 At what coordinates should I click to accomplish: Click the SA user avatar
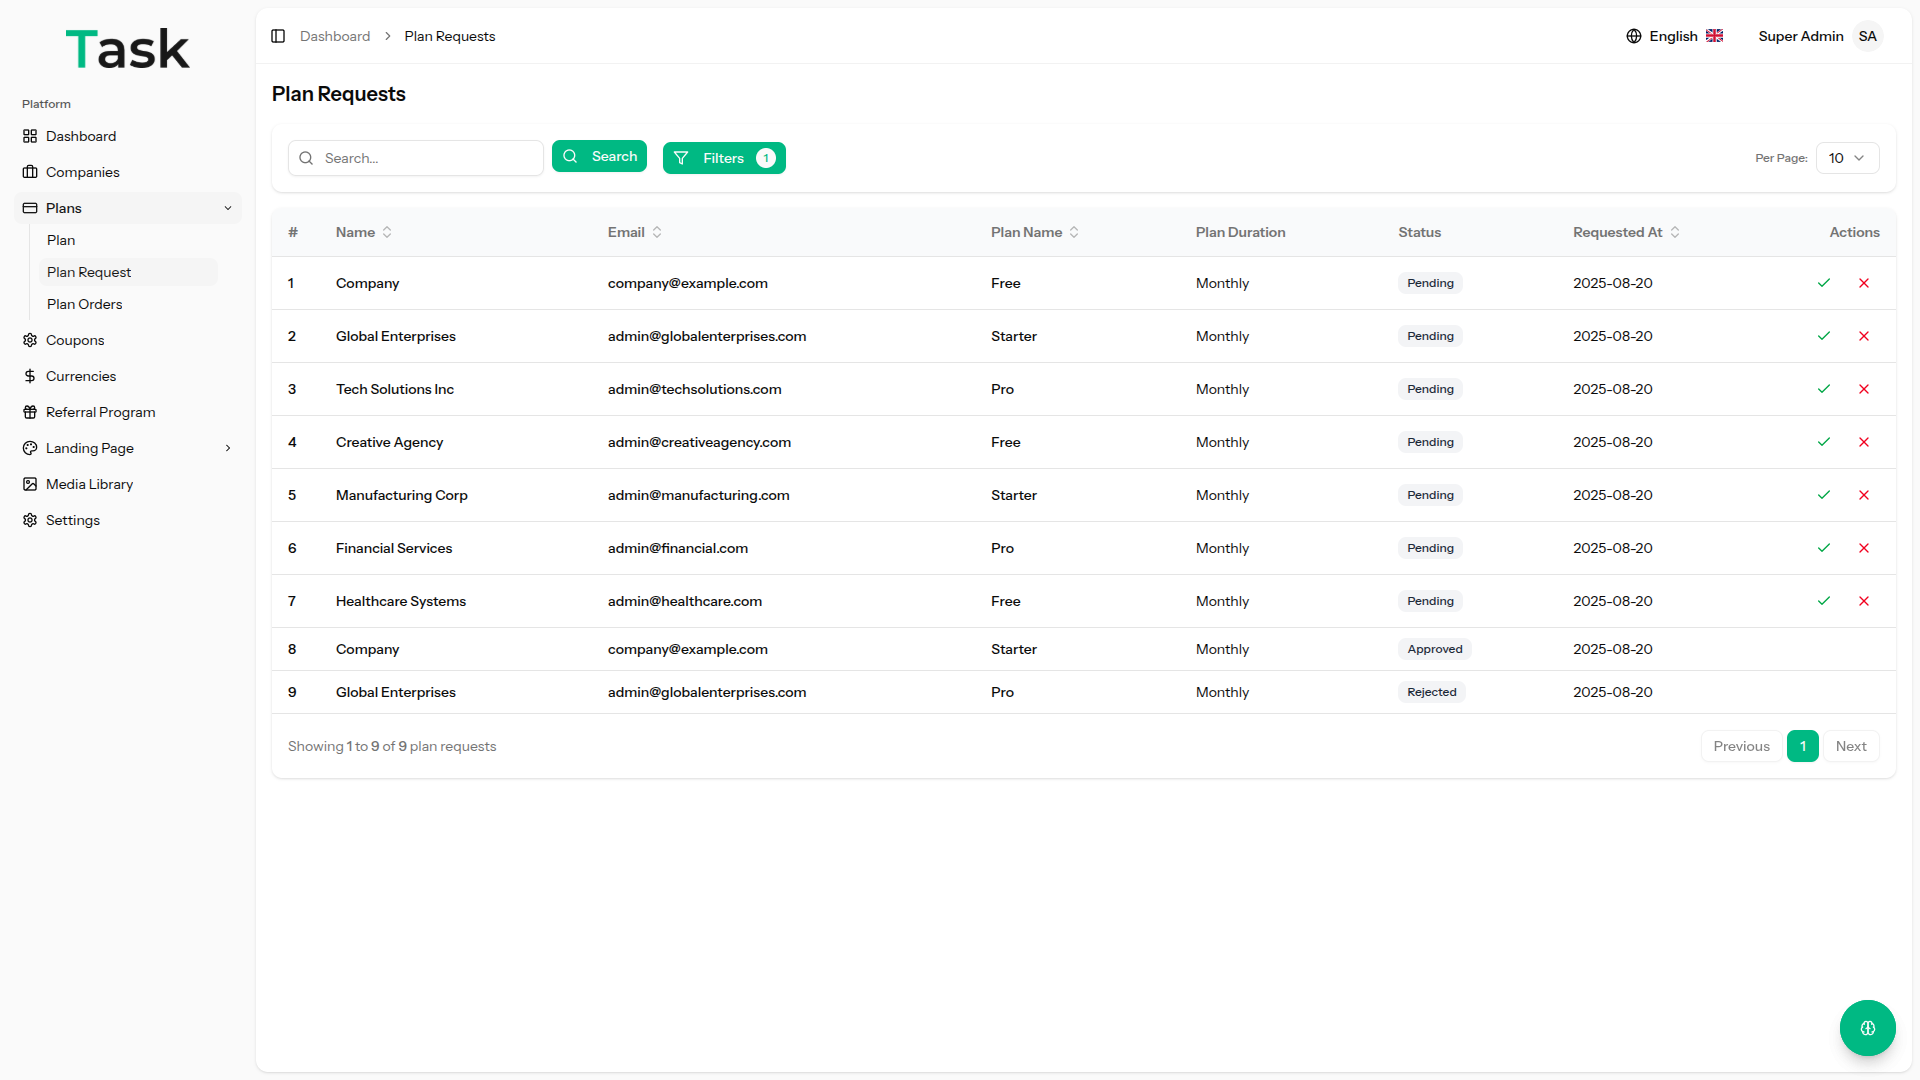click(x=1867, y=36)
